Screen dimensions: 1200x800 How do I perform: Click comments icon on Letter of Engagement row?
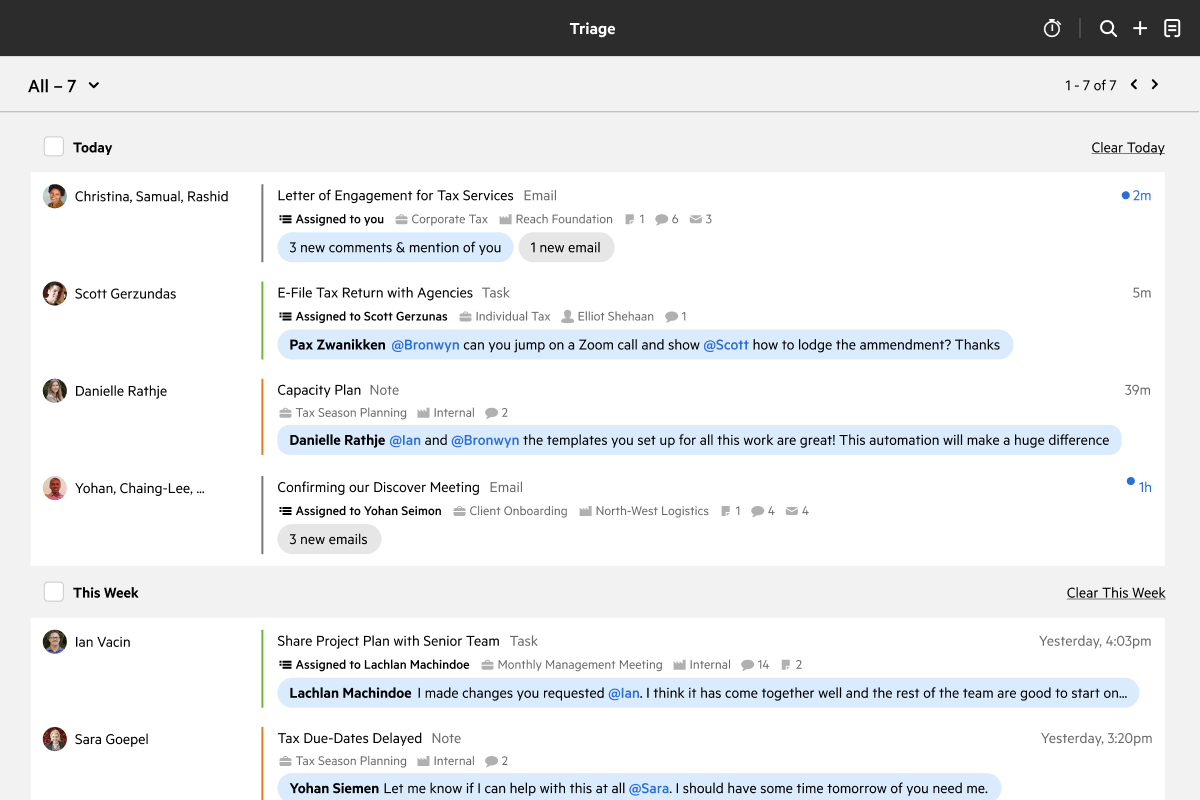[661, 219]
